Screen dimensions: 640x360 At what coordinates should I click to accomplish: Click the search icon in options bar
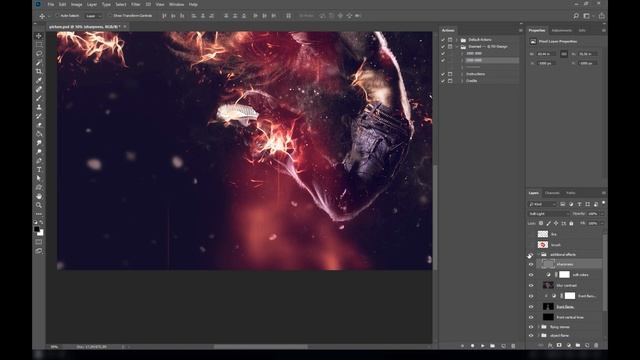[x=576, y=16]
